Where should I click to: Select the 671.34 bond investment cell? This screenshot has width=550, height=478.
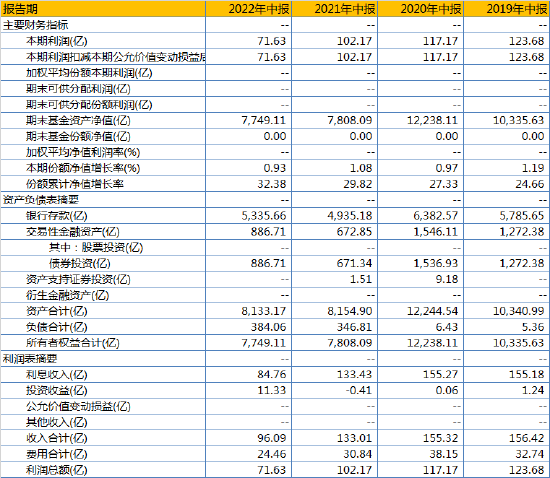(335, 263)
